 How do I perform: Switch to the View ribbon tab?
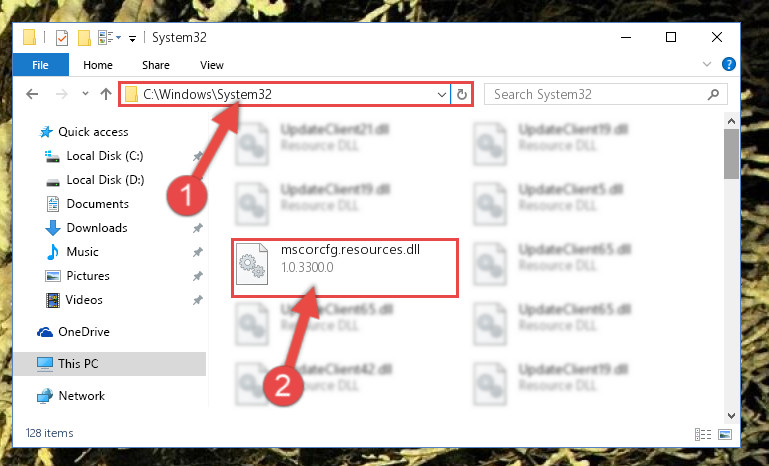(212, 65)
